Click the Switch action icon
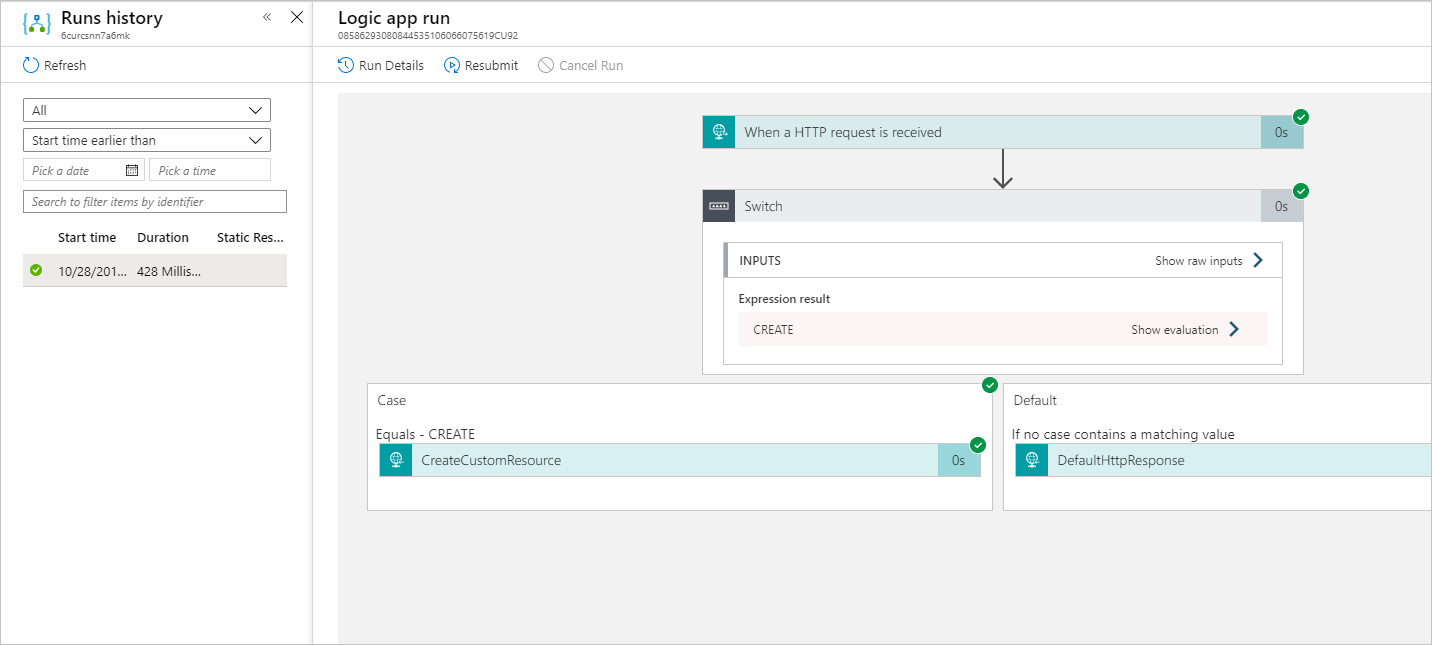 coord(719,206)
